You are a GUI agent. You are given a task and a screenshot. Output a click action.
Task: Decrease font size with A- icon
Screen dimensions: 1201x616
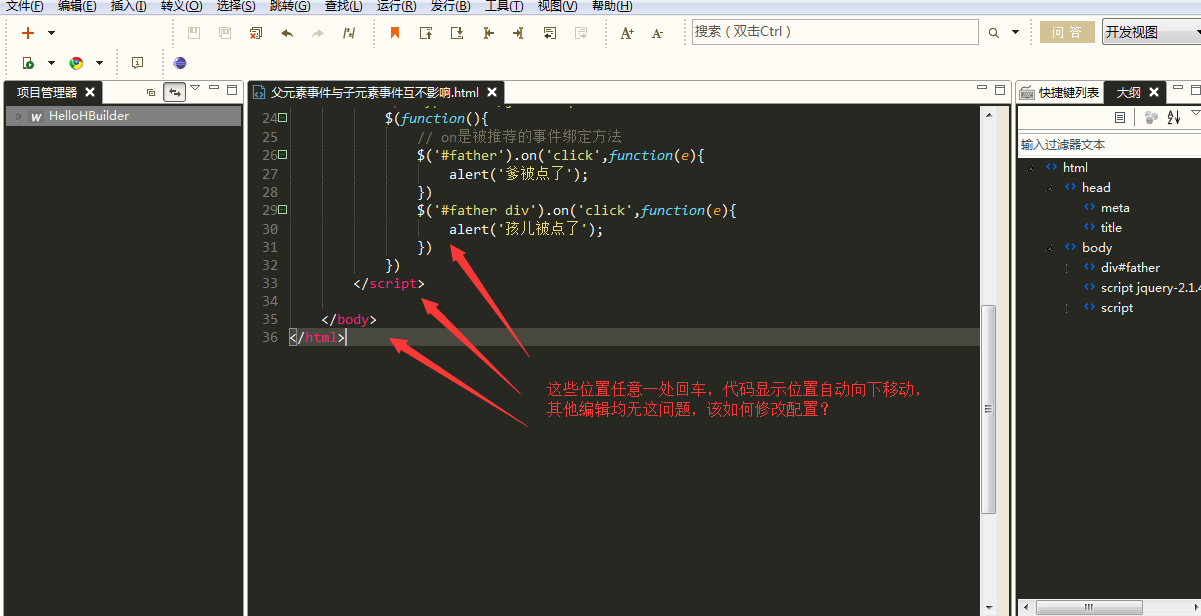click(657, 33)
